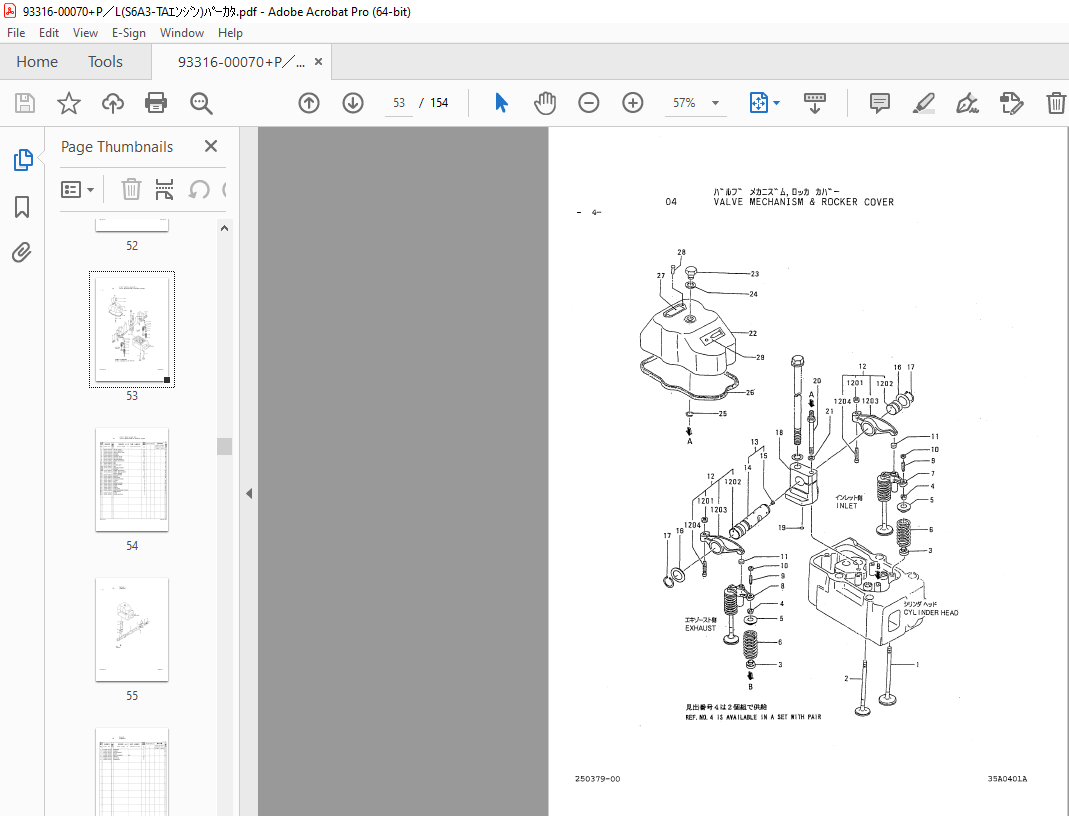Image resolution: width=1069 pixels, height=816 pixels.
Task: Click the Extract pages scissors icon
Action: tap(164, 189)
